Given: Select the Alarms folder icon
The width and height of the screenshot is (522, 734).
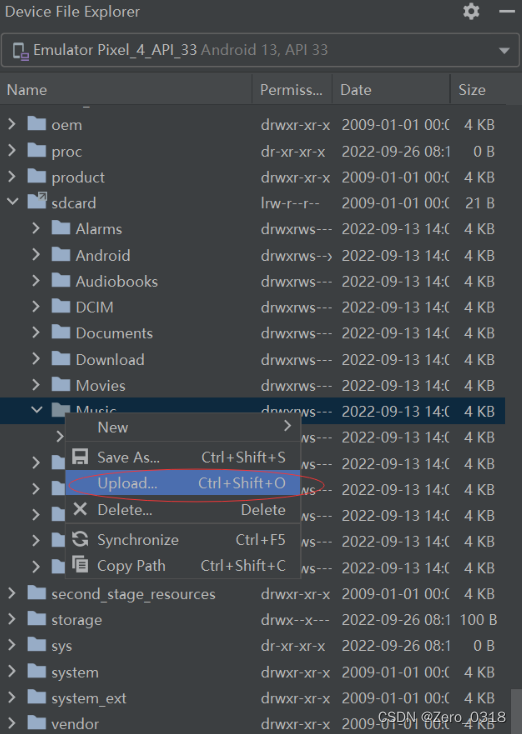Looking at the screenshot, I should [61, 228].
